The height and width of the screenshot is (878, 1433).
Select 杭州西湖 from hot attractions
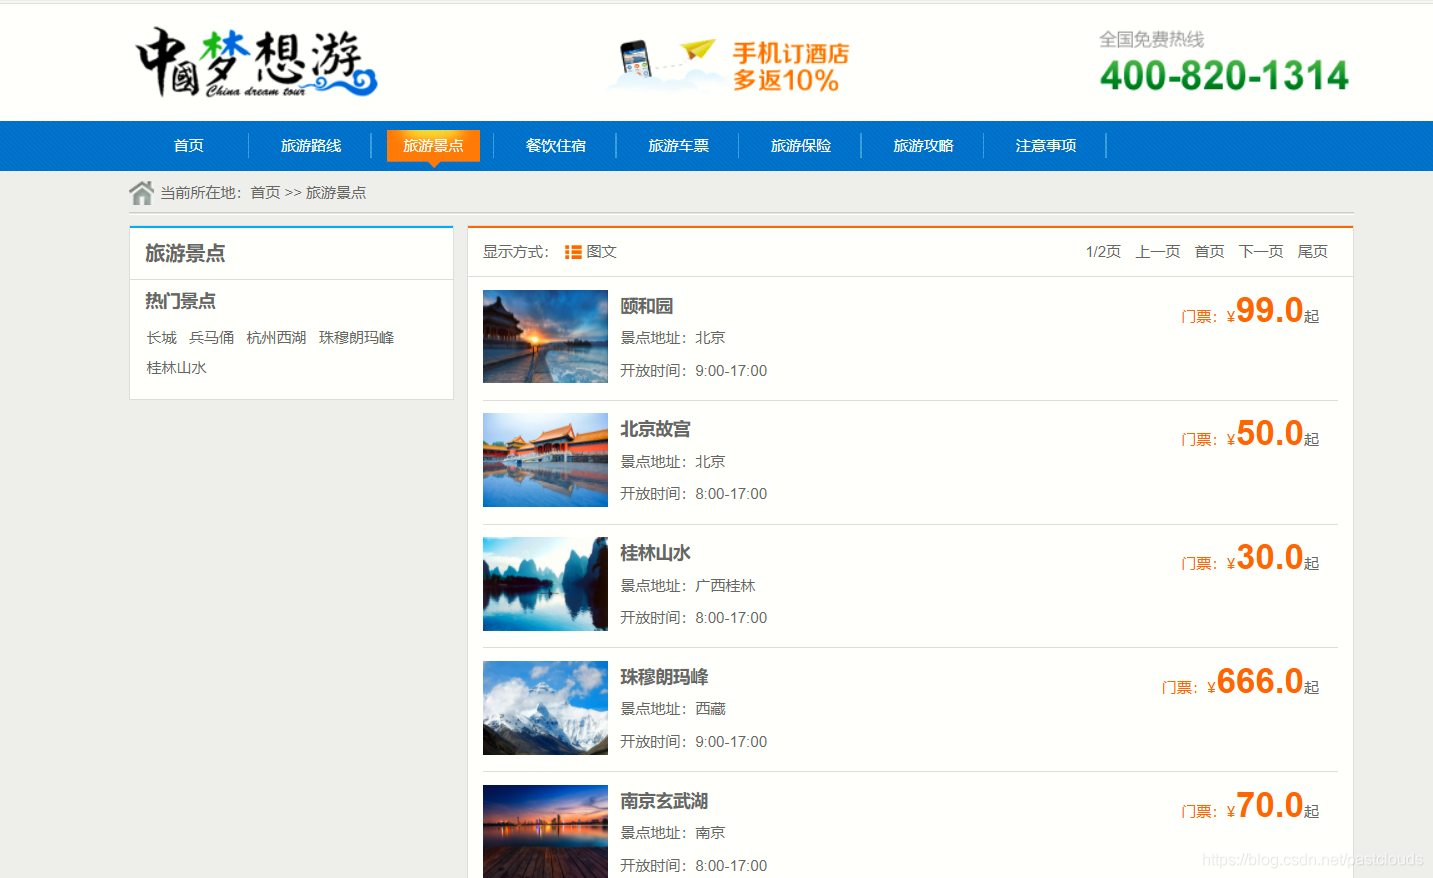pyautogui.click(x=276, y=337)
